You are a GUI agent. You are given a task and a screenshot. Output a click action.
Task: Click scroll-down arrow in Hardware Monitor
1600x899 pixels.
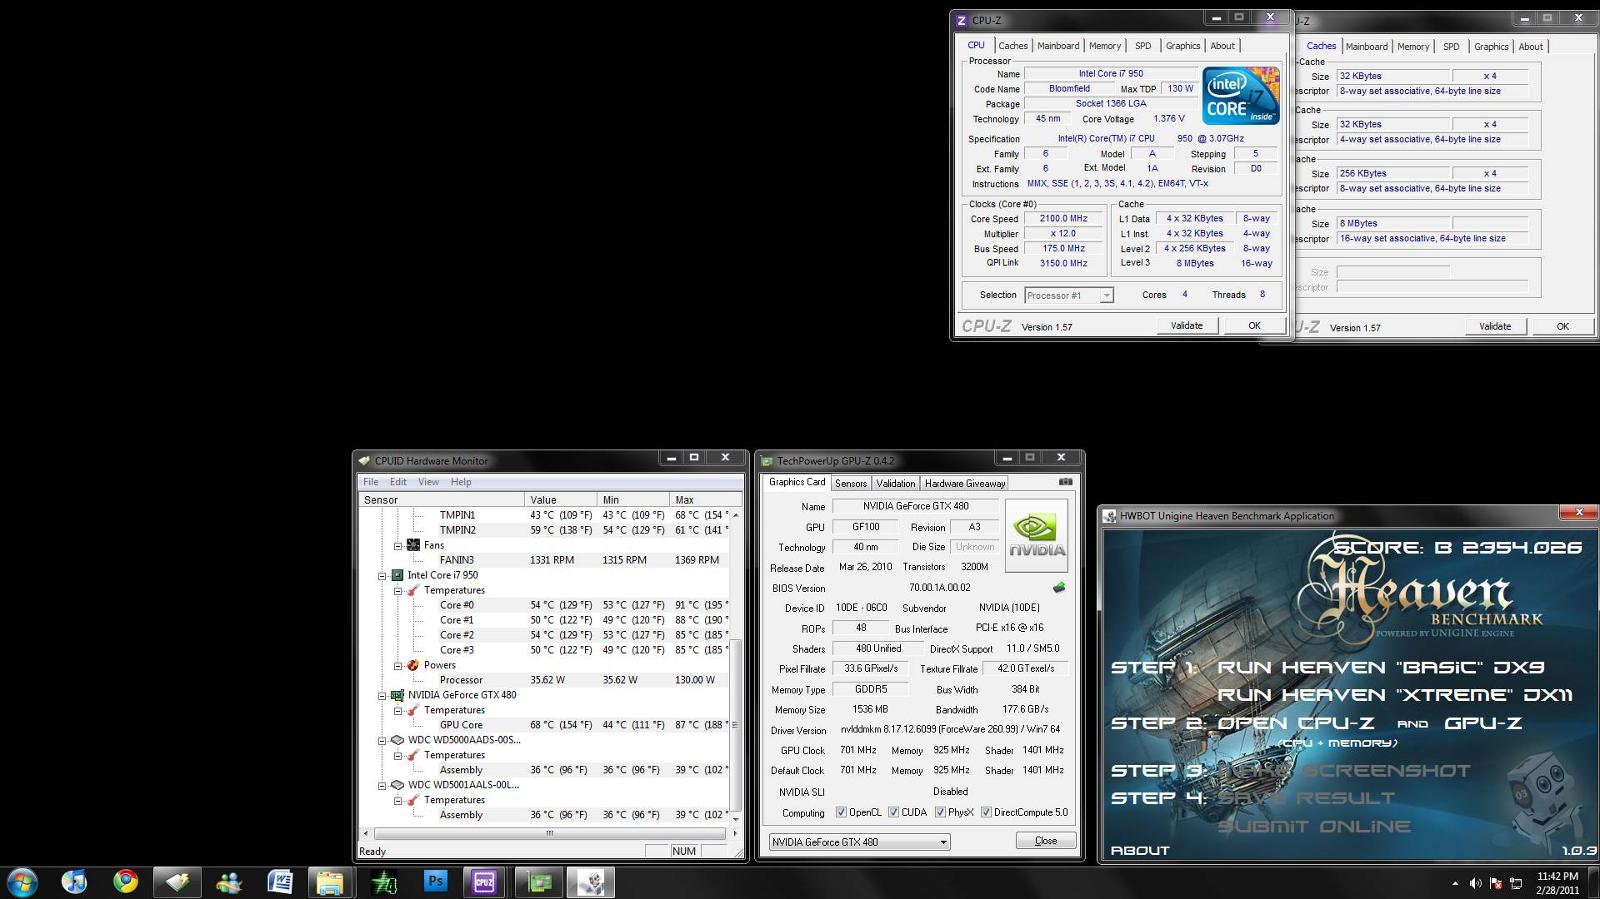pos(736,819)
